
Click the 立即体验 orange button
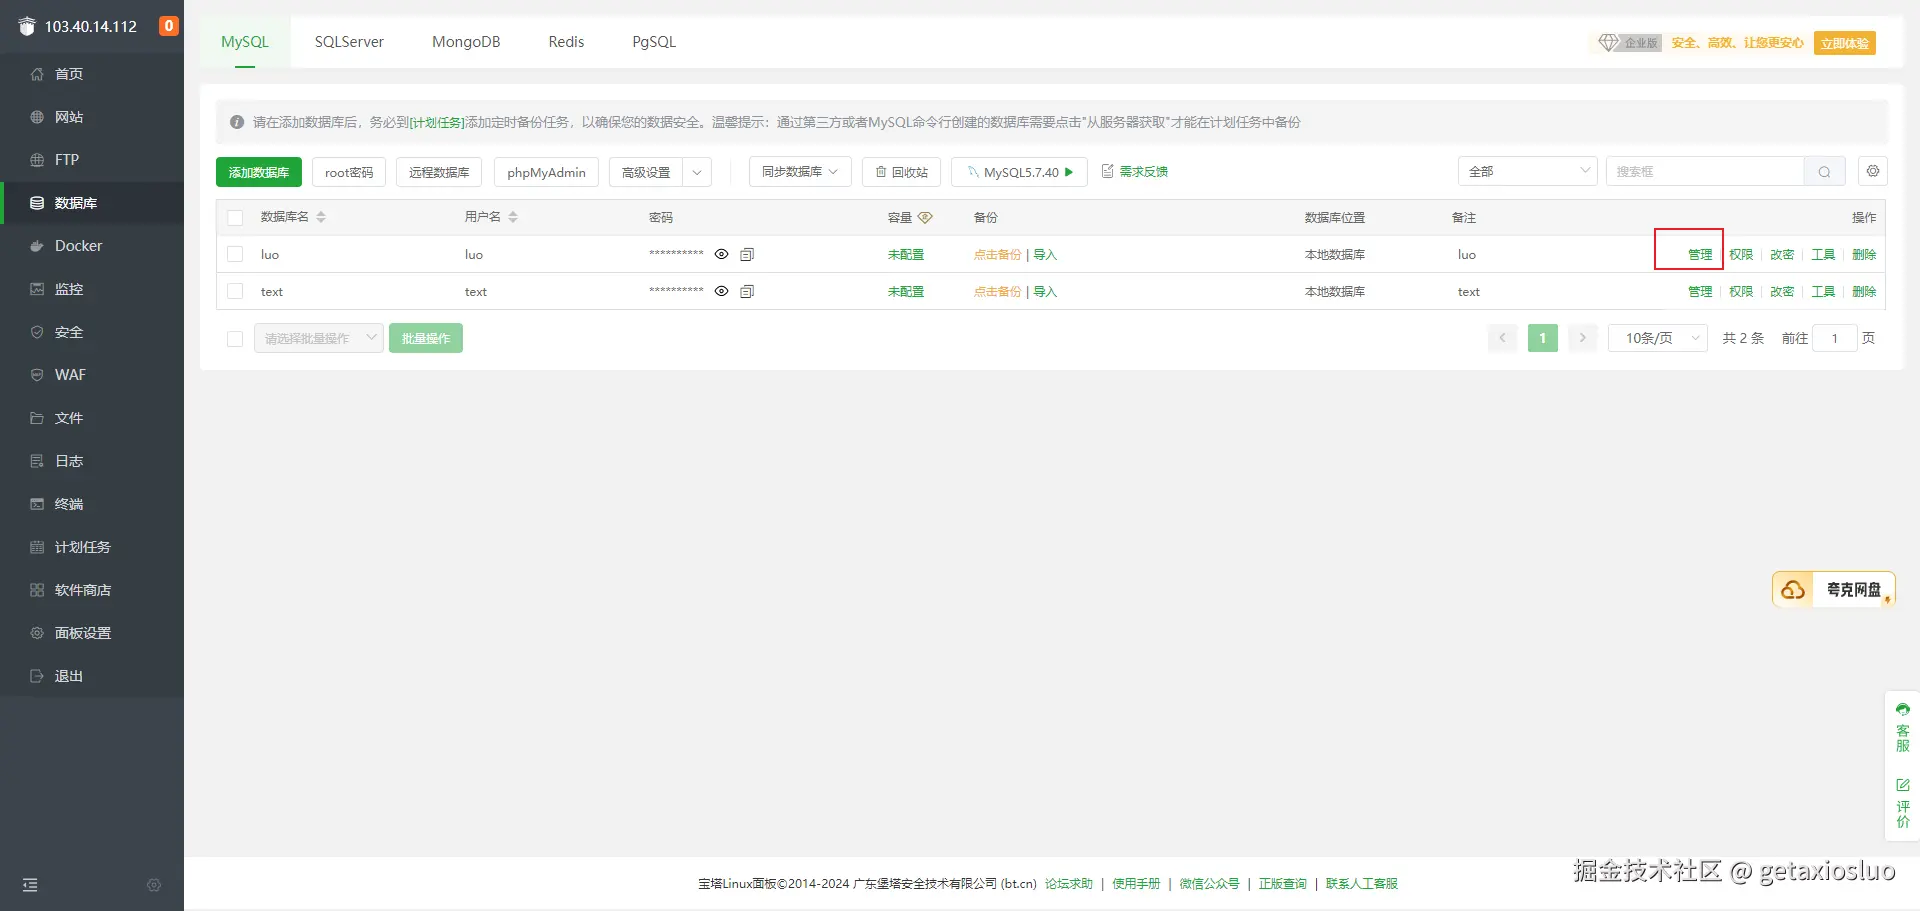[x=1845, y=43]
